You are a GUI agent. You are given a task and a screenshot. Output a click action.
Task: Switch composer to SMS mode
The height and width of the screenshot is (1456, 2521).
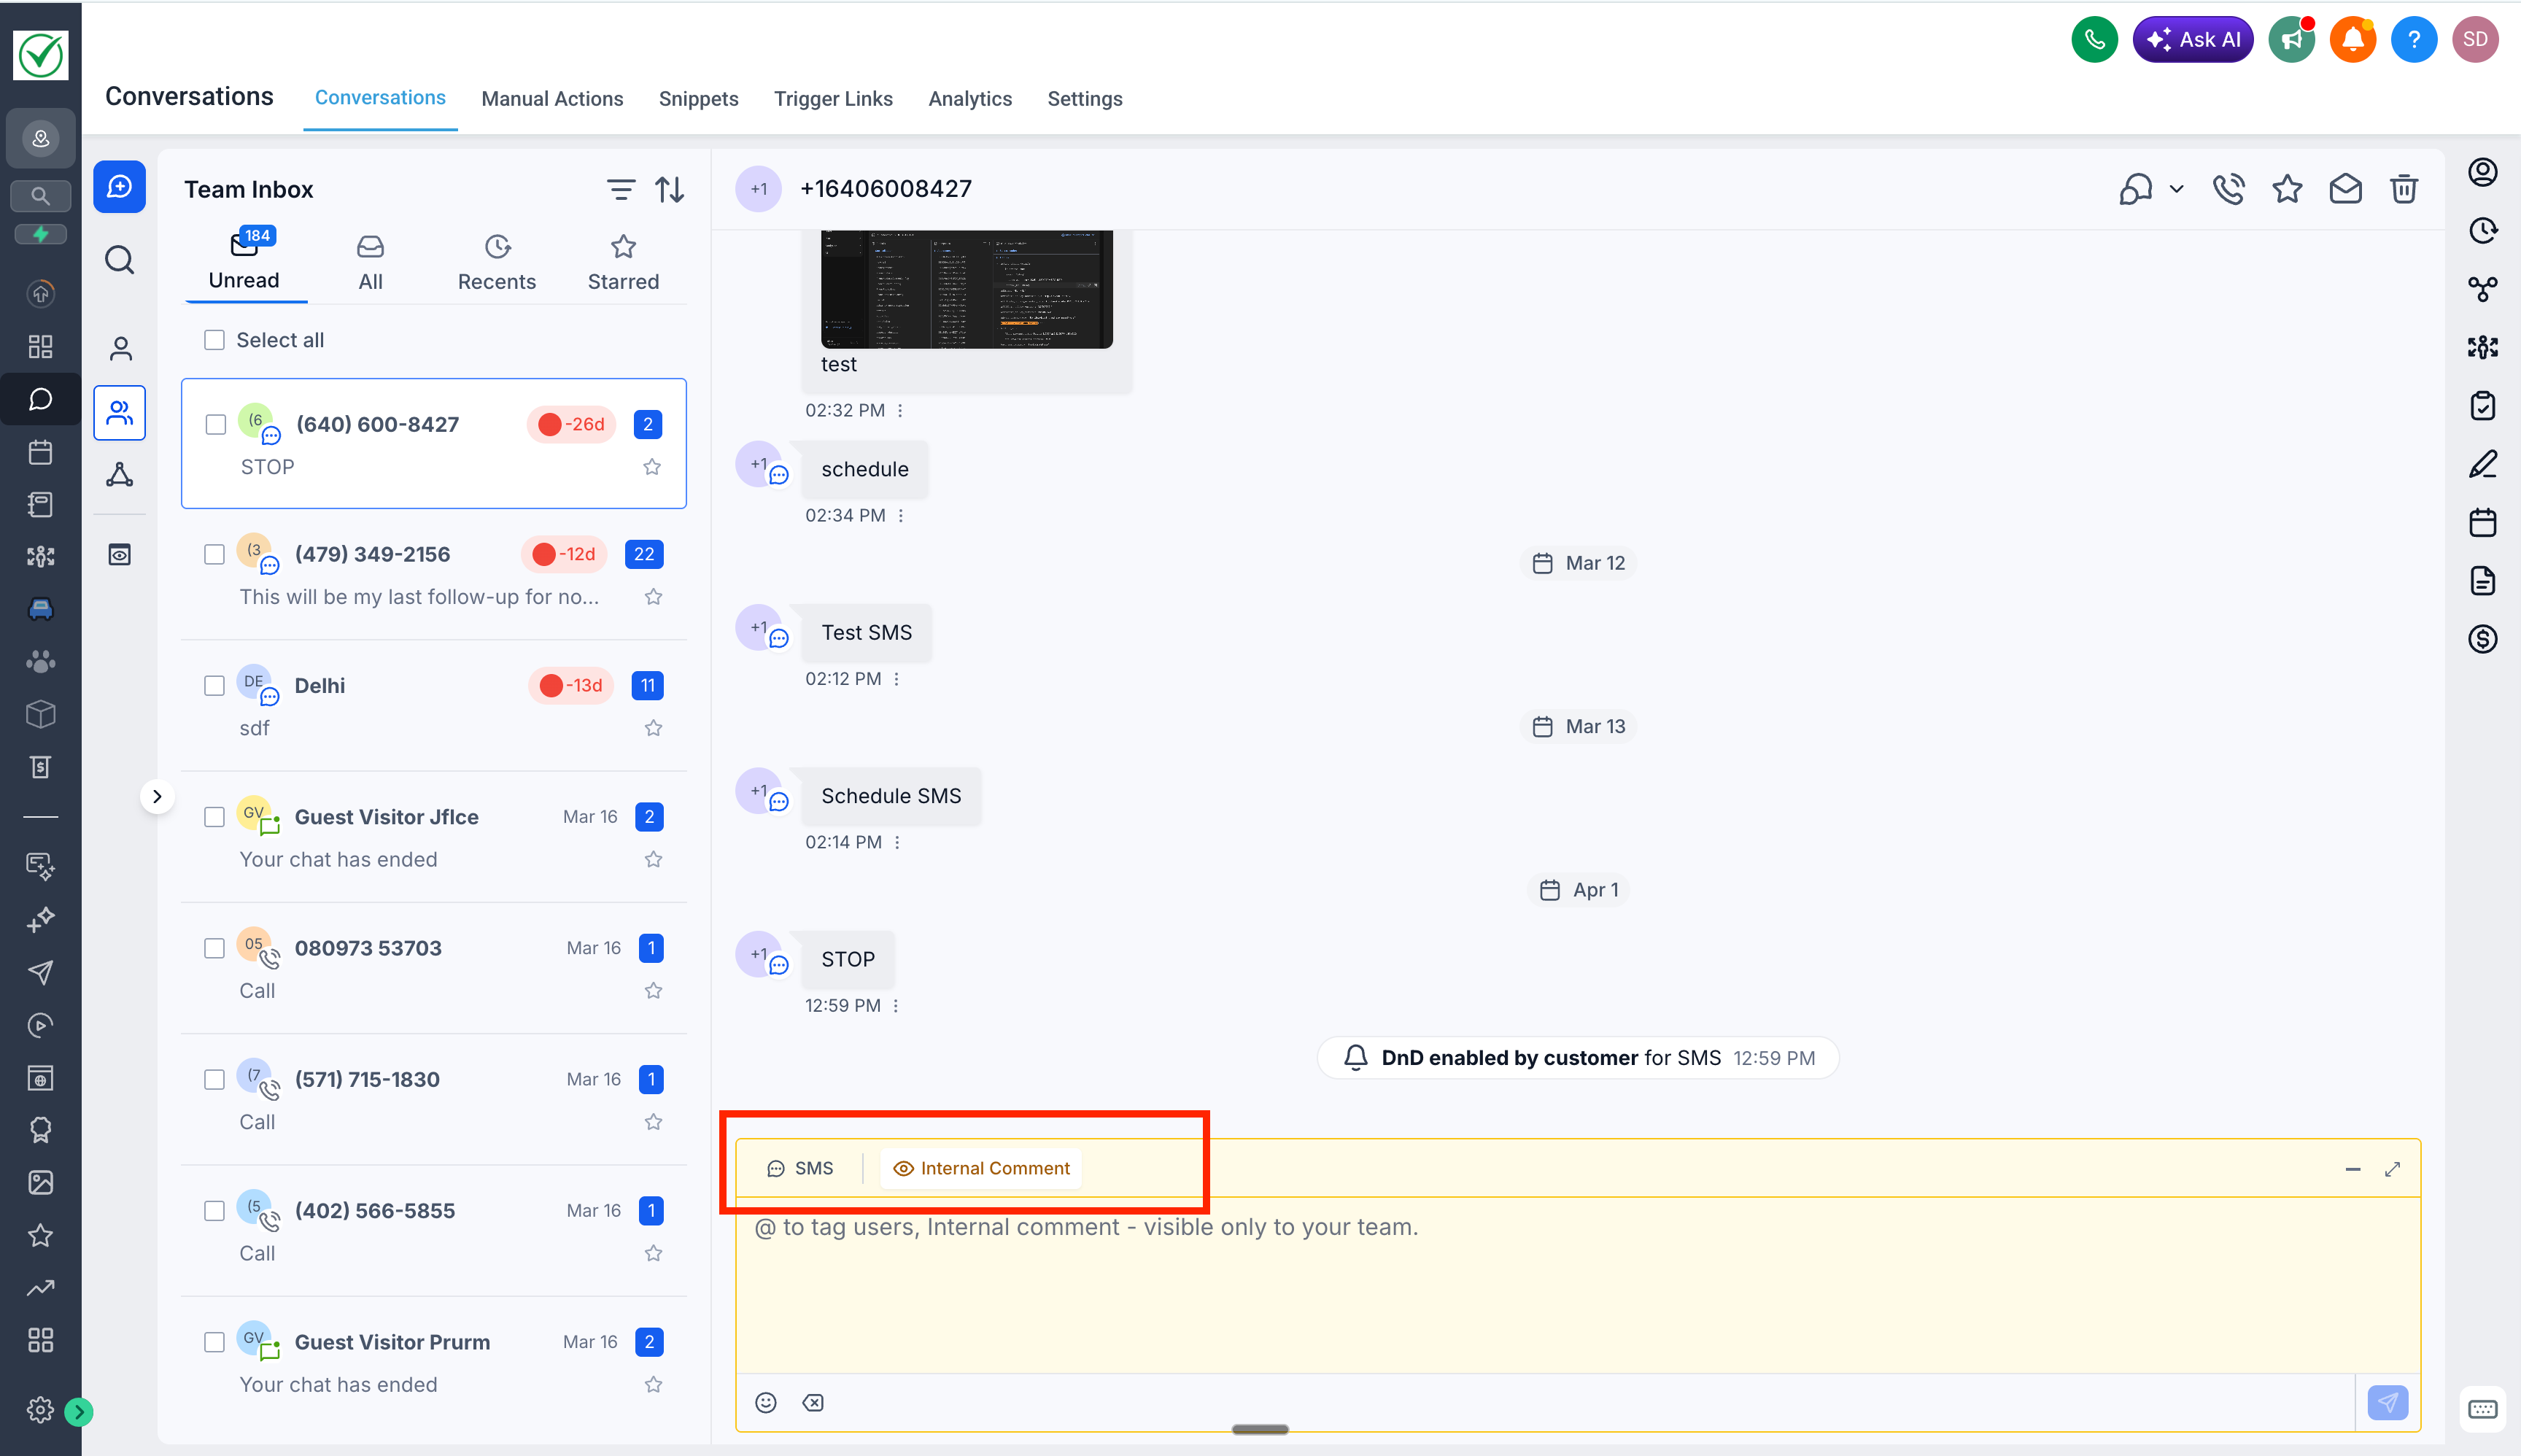click(800, 1168)
